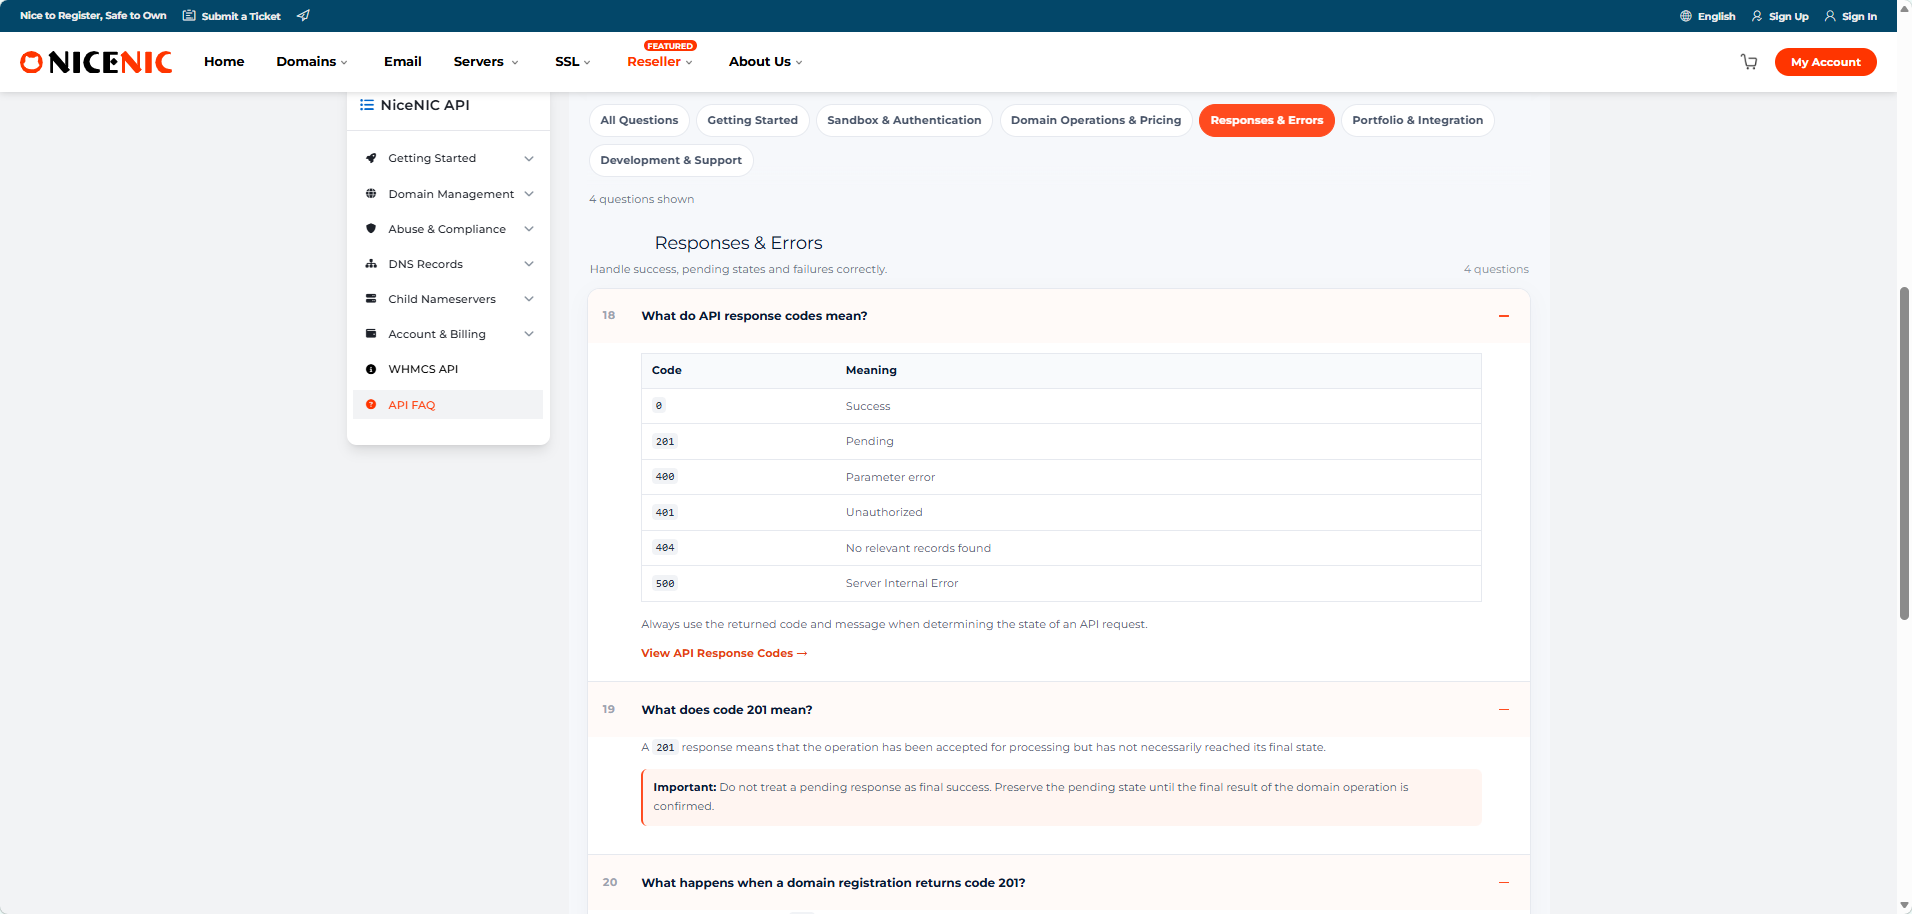Click the Child Nameservers server icon
Screen dimensions: 1912x914
(x=371, y=299)
